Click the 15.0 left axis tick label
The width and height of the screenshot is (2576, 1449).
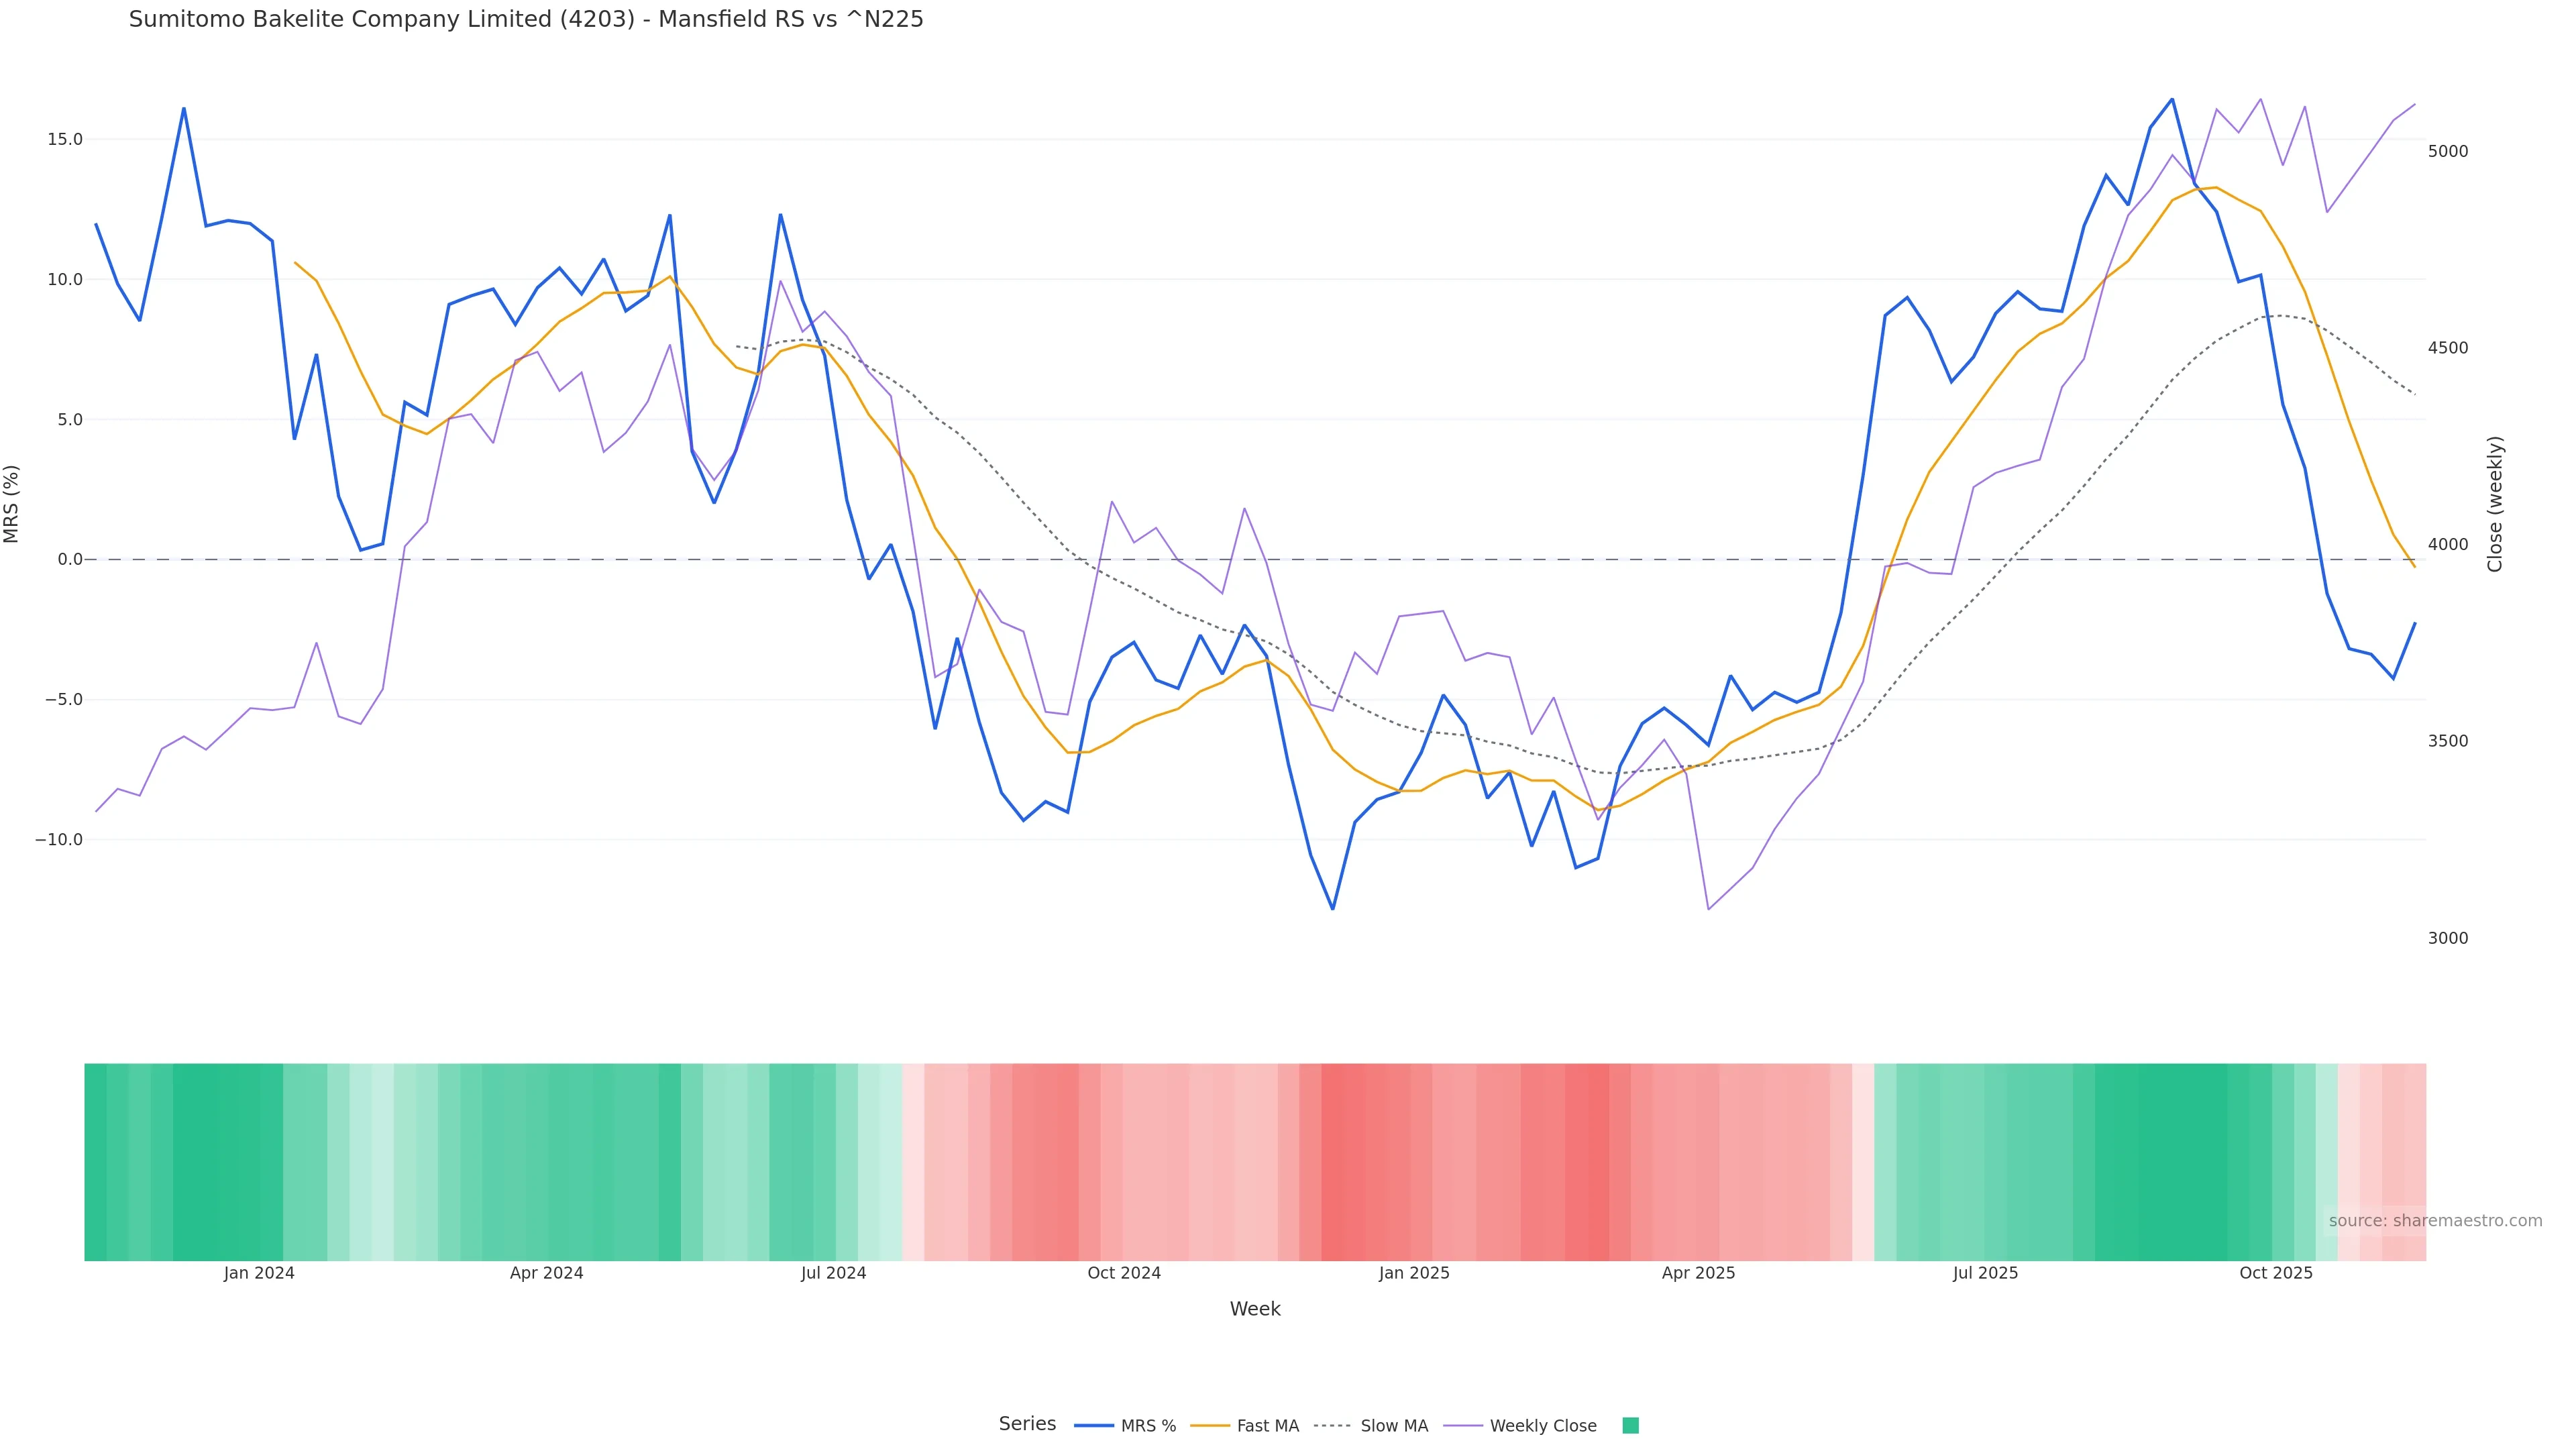pos(65,139)
